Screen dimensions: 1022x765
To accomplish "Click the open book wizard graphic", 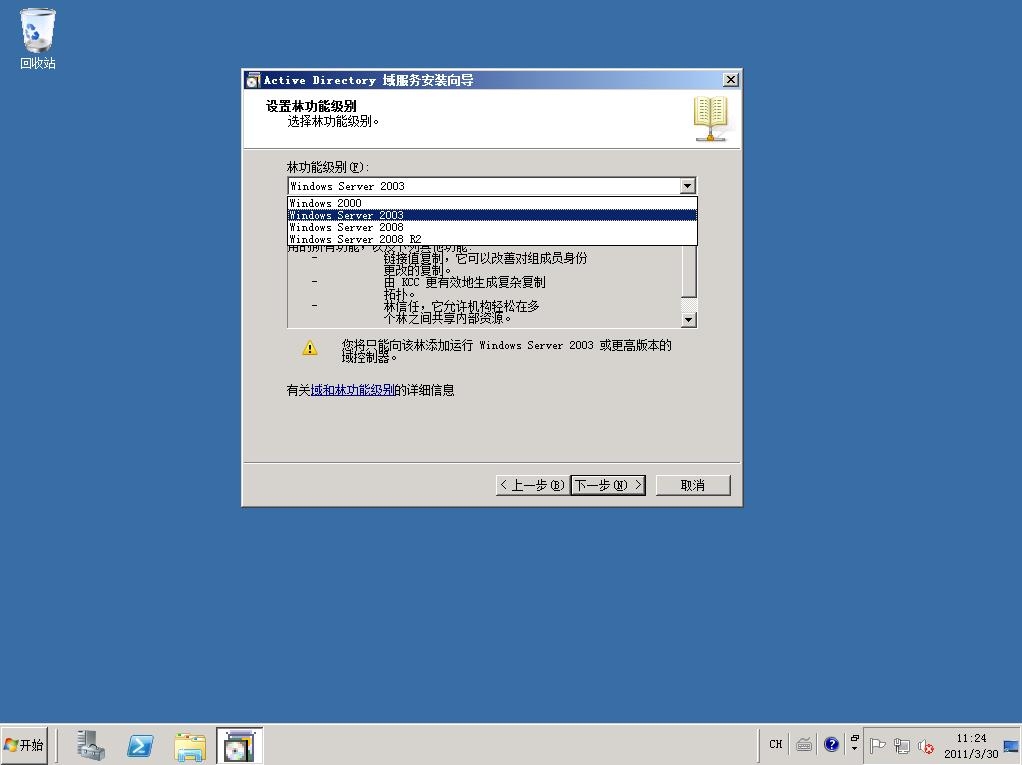I will tap(710, 119).
